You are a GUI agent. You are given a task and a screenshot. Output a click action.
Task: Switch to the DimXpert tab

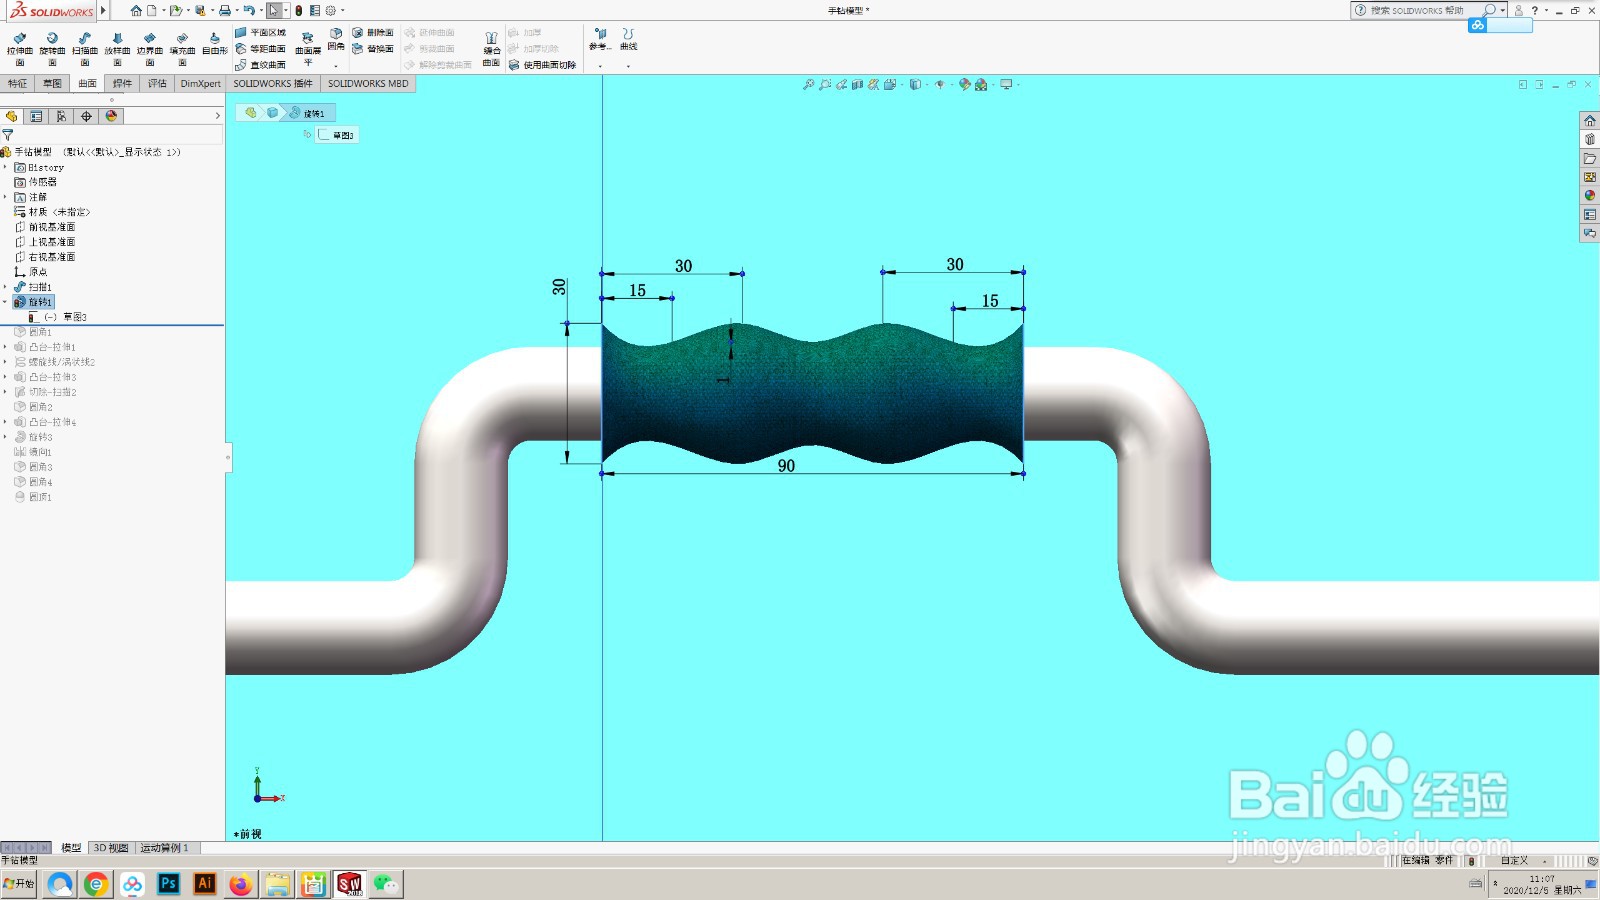(x=200, y=84)
